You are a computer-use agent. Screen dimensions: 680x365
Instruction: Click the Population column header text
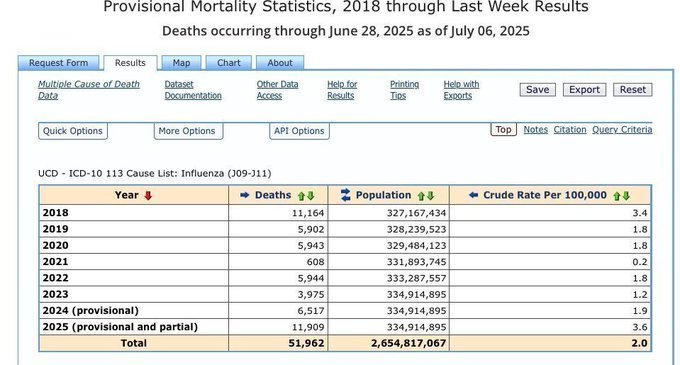(x=383, y=195)
